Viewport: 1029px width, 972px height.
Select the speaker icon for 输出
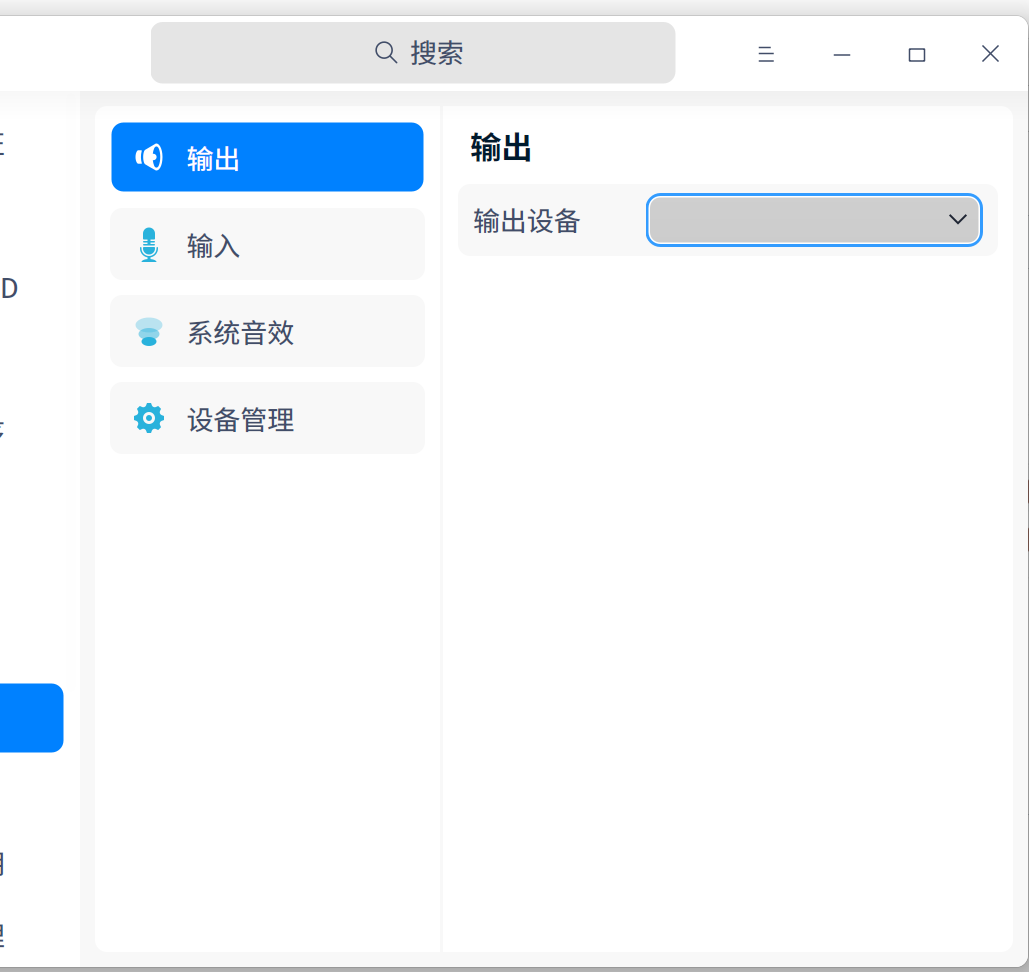coord(148,156)
